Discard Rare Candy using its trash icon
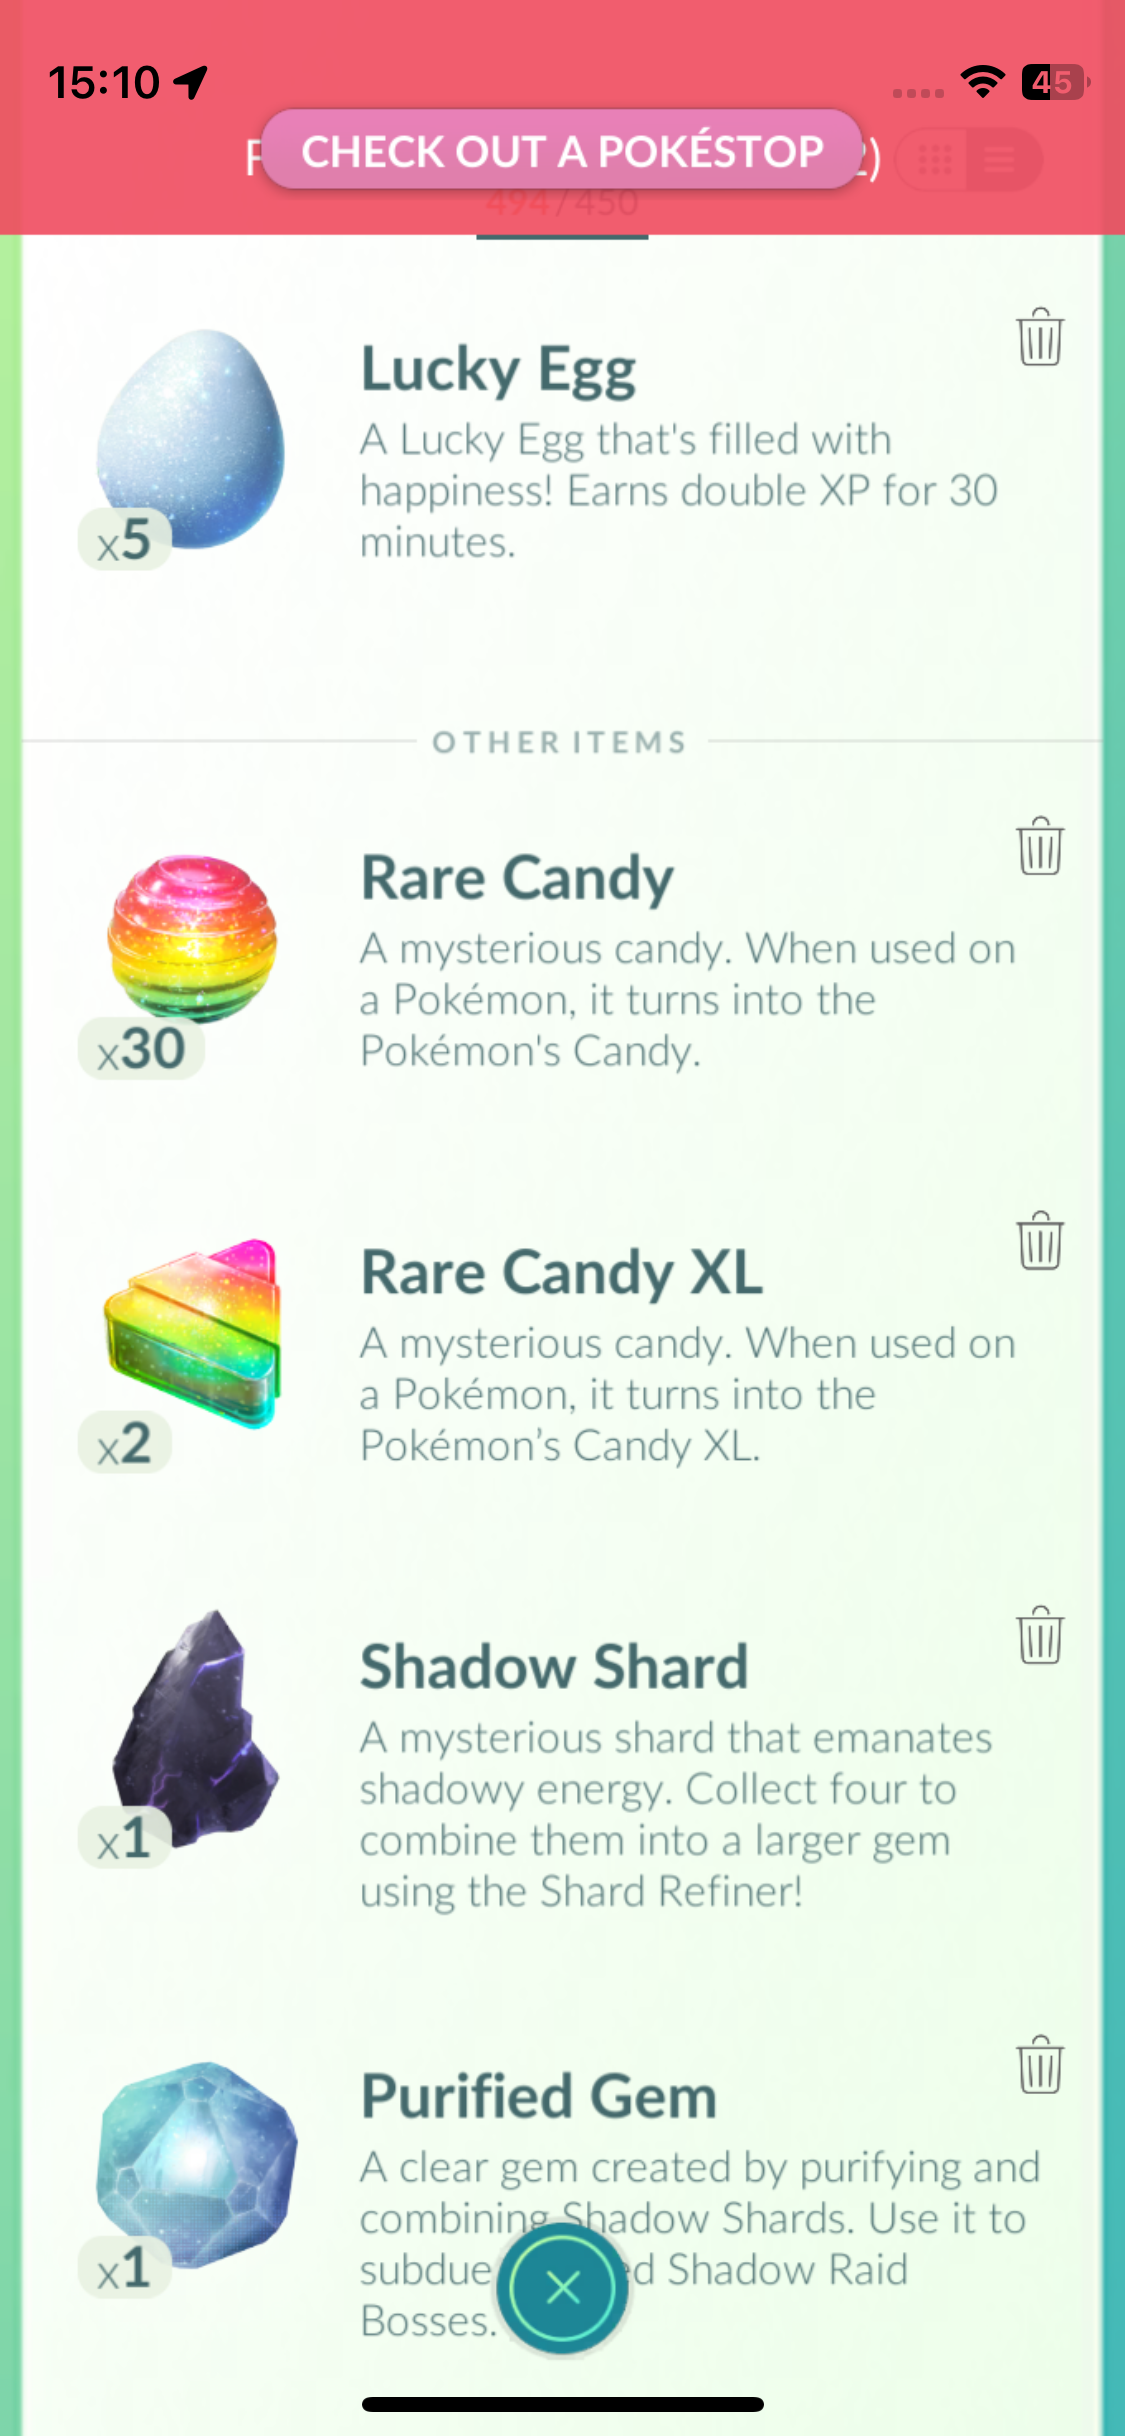This screenshot has width=1125, height=2436. (1040, 846)
